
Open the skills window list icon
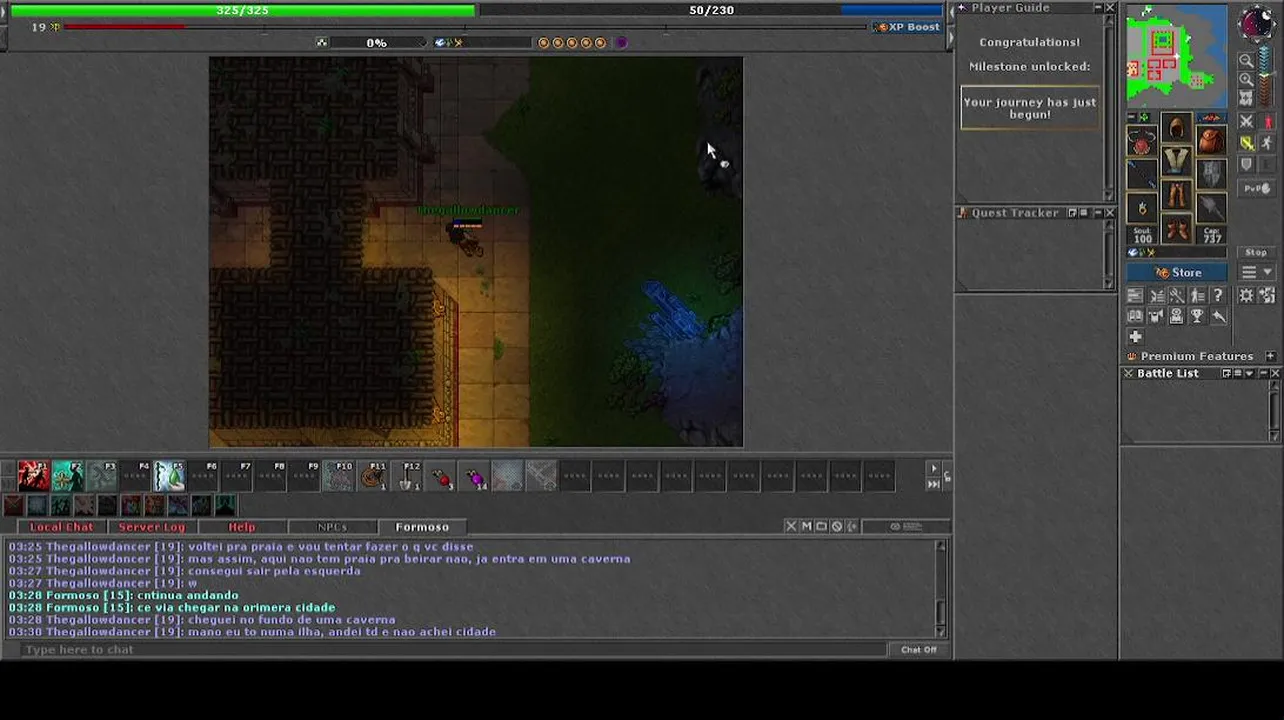1135,295
